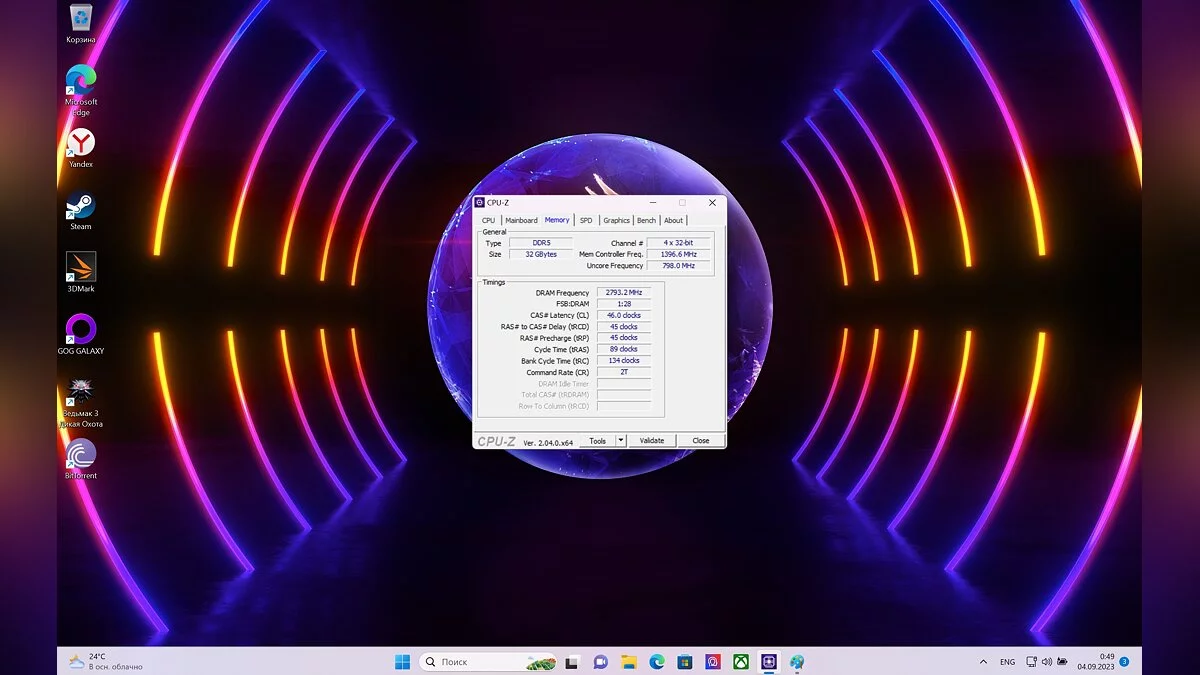
Task: Open the Graphics tab in CPU-Z
Action: (x=616, y=220)
